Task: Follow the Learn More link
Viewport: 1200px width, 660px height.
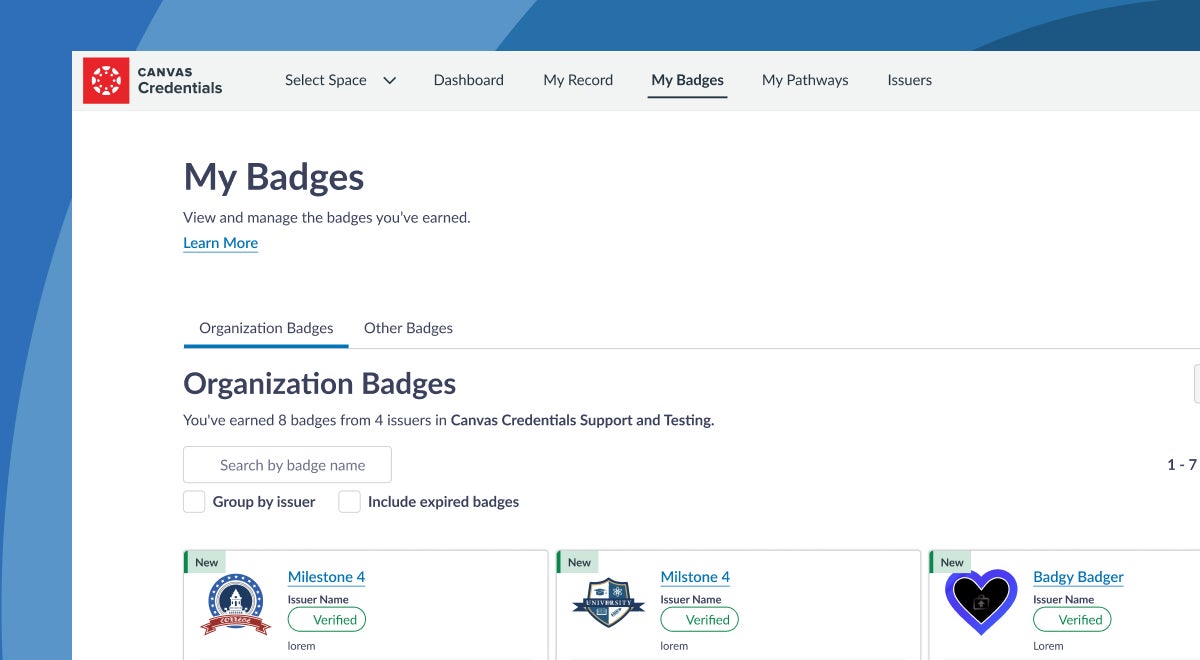Action: [221, 243]
